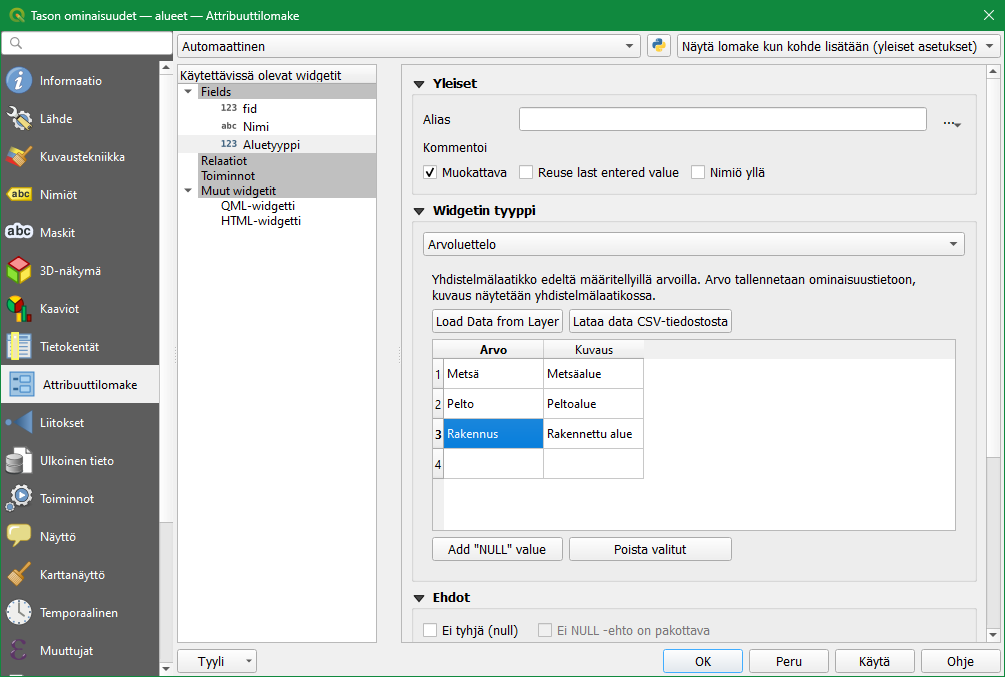The height and width of the screenshot is (677, 1005).
Task: Collapse the Widgetin tyyppi section
Action: pos(420,211)
